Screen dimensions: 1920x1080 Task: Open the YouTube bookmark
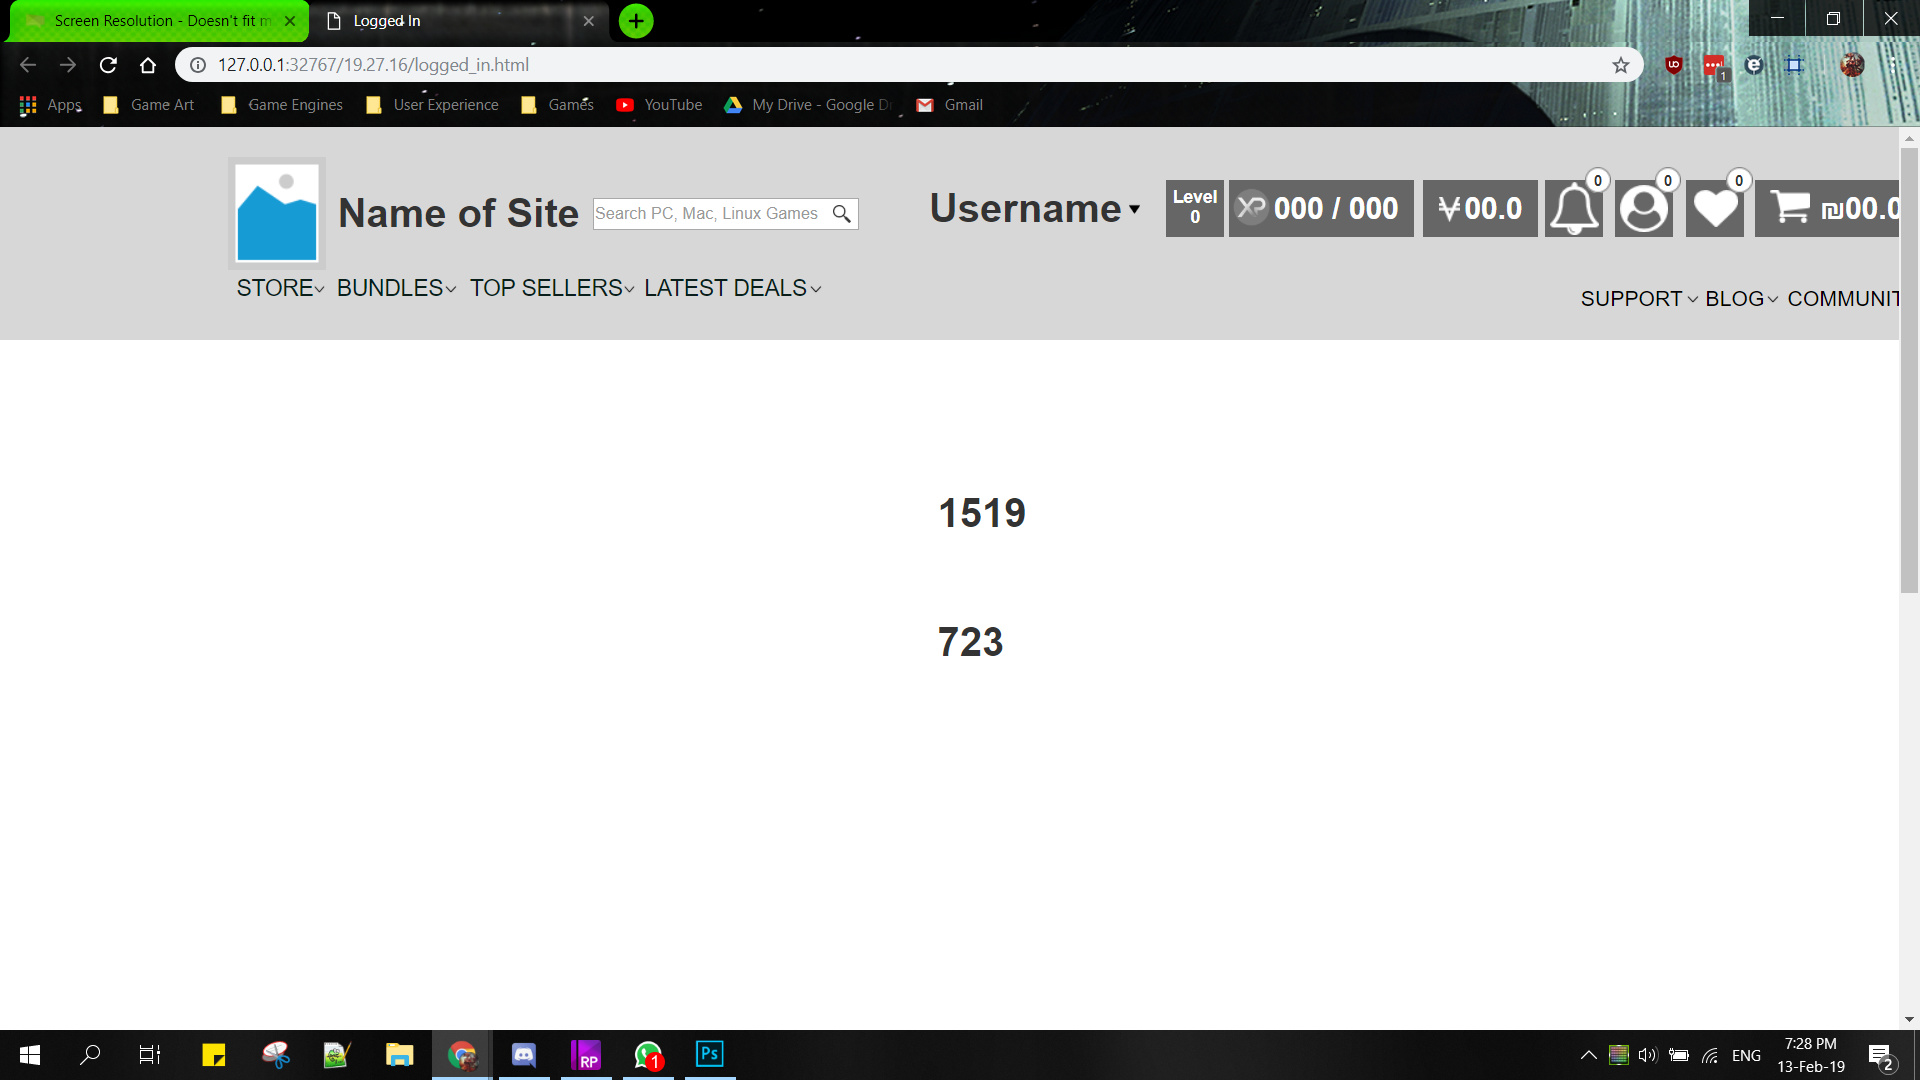pos(660,105)
